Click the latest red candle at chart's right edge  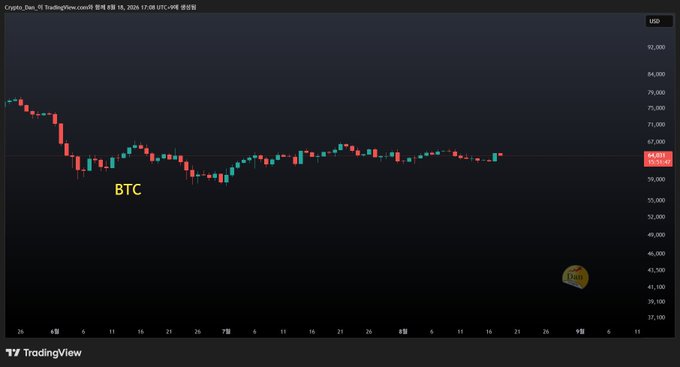pyautogui.click(x=500, y=154)
